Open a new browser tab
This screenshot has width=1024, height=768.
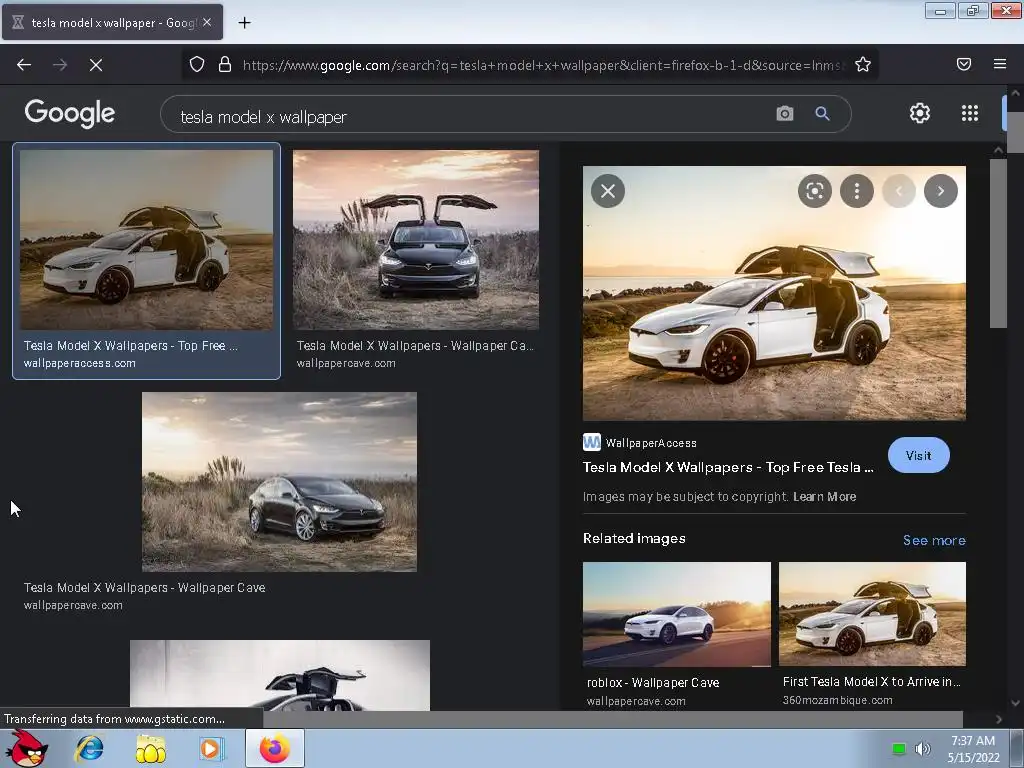click(244, 23)
